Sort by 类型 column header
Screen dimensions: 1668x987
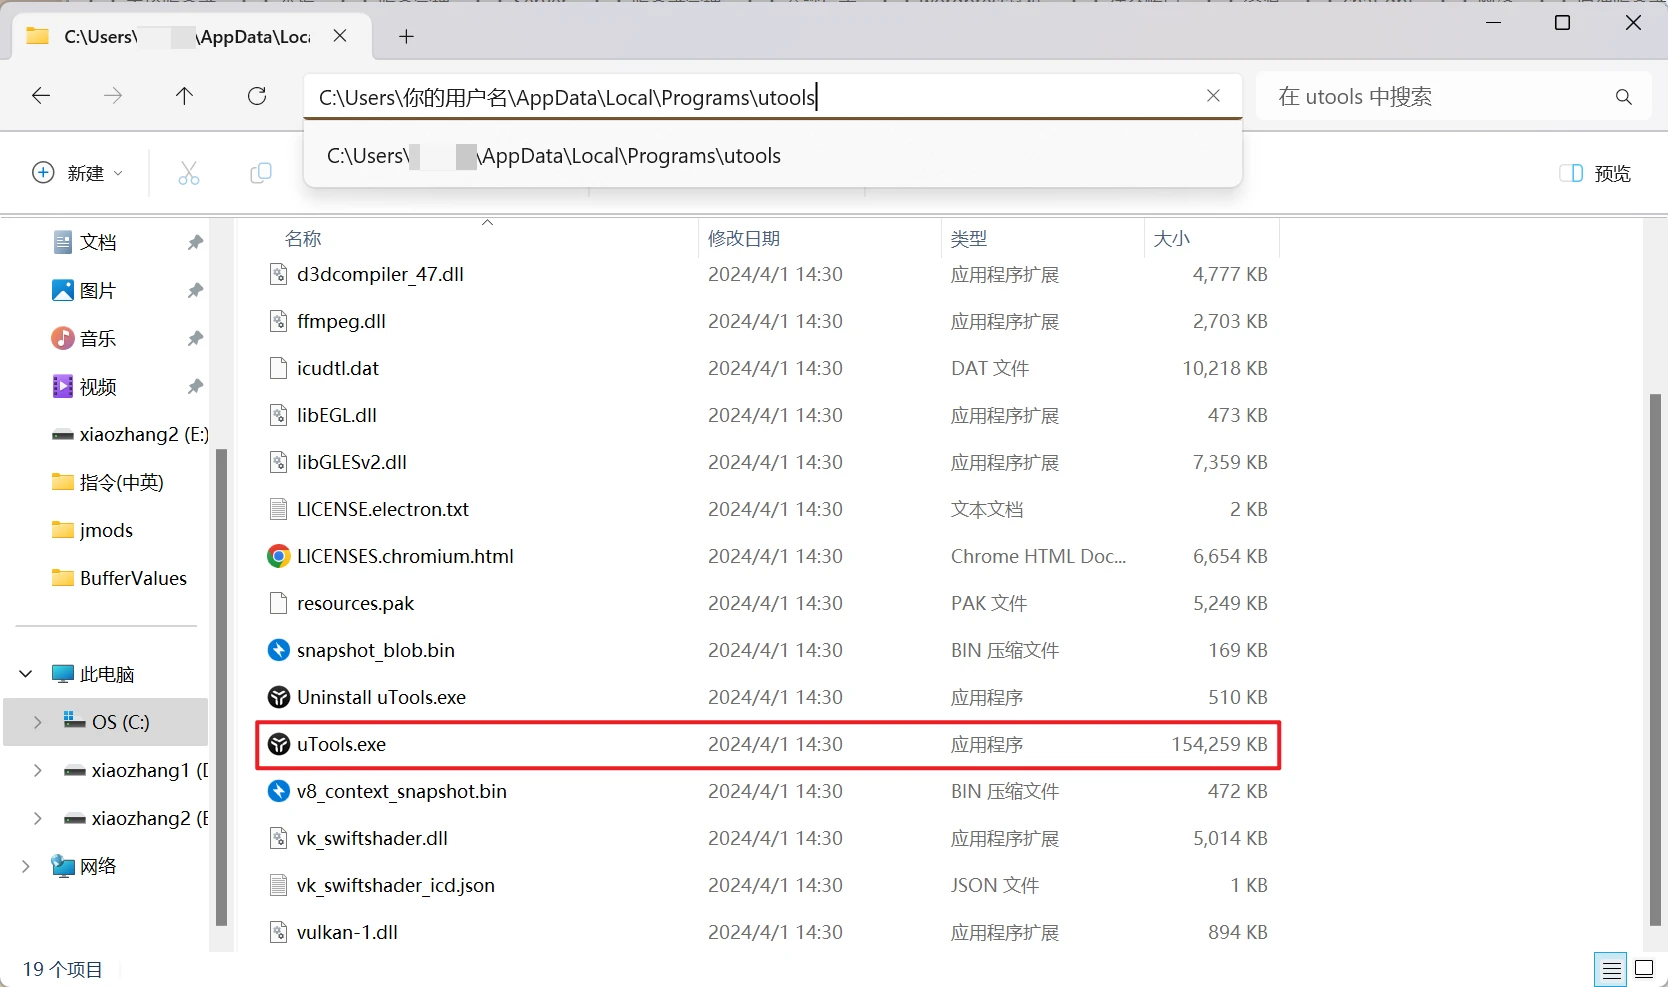coord(969,238)
